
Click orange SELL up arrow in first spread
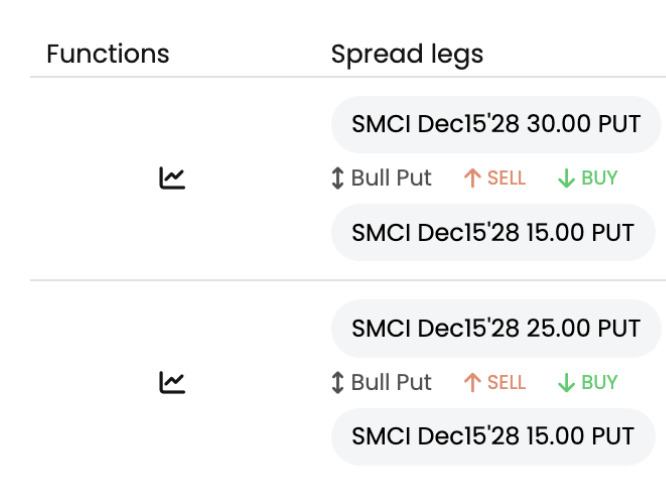click(x=472, y=178)
